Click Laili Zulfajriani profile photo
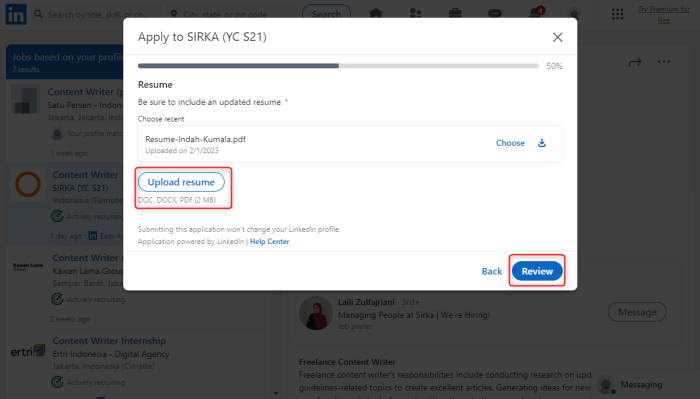This screenshot has height=399, width=700. [x=316, y=313]
